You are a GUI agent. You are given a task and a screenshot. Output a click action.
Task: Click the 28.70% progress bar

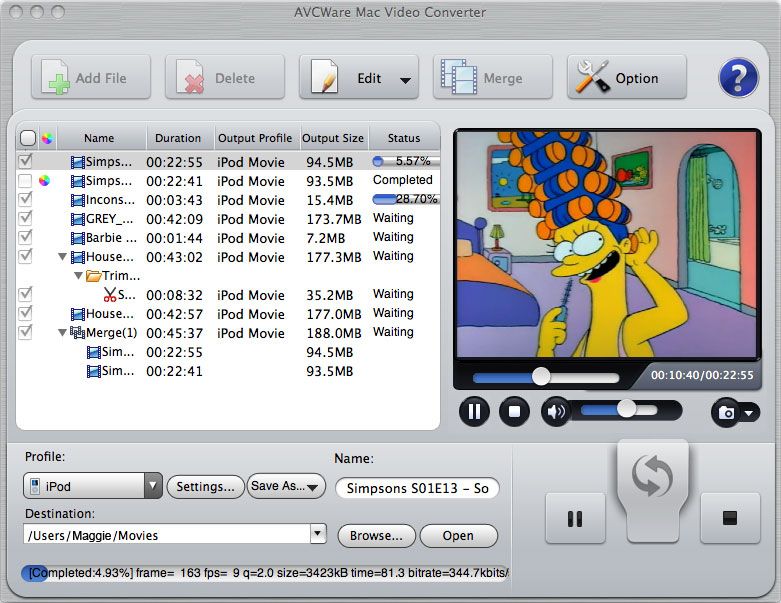[406, 199]
